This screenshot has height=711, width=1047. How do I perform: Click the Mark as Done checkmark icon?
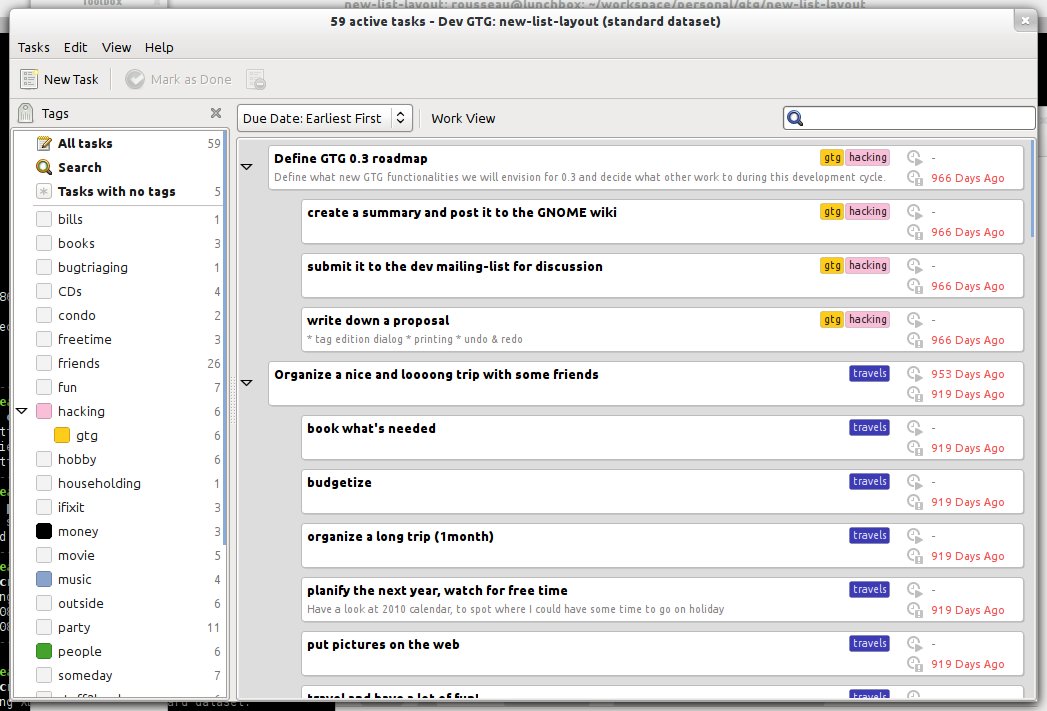click(x=135, y=79)
